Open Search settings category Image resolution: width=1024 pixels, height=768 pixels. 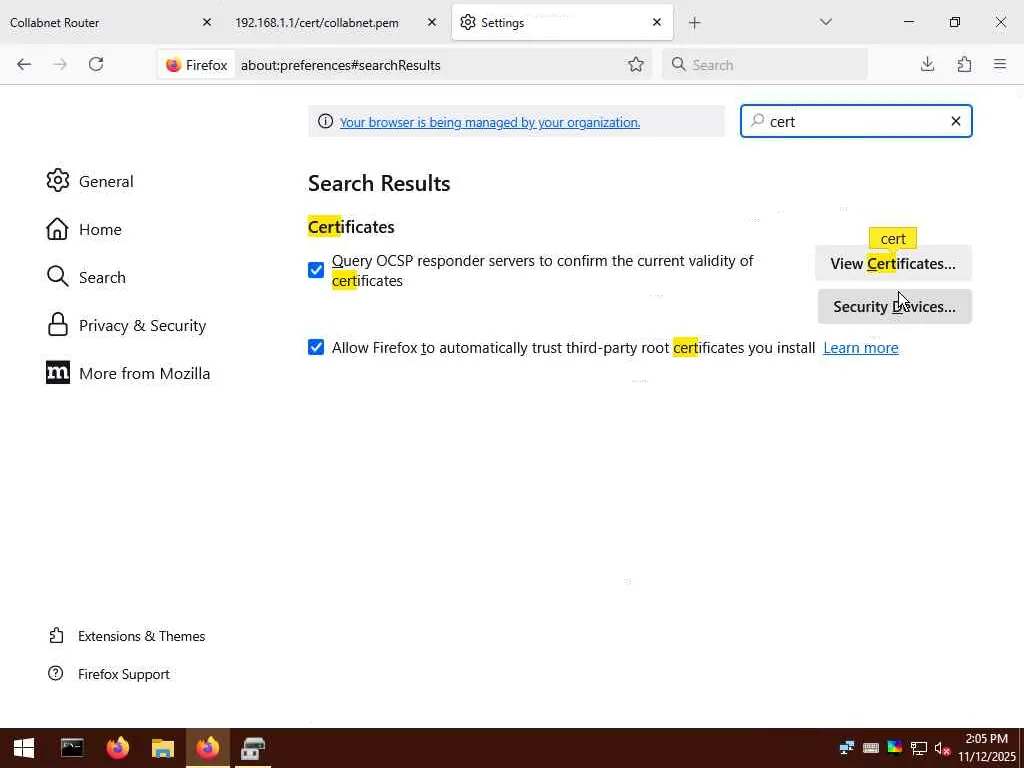click(x=86, y=277)
